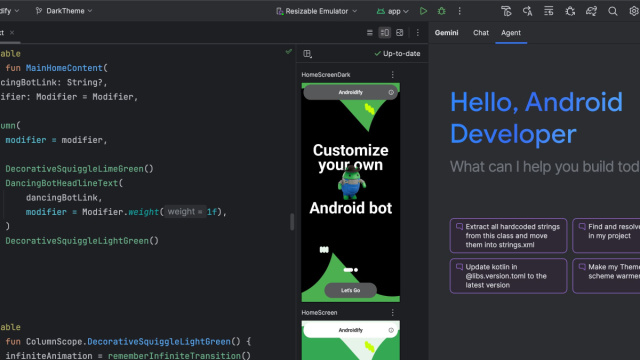Viewport: 640px width, 360px height.
Task: Select the HomeScreenDark preview thumbnail
Action: [351, 192]
